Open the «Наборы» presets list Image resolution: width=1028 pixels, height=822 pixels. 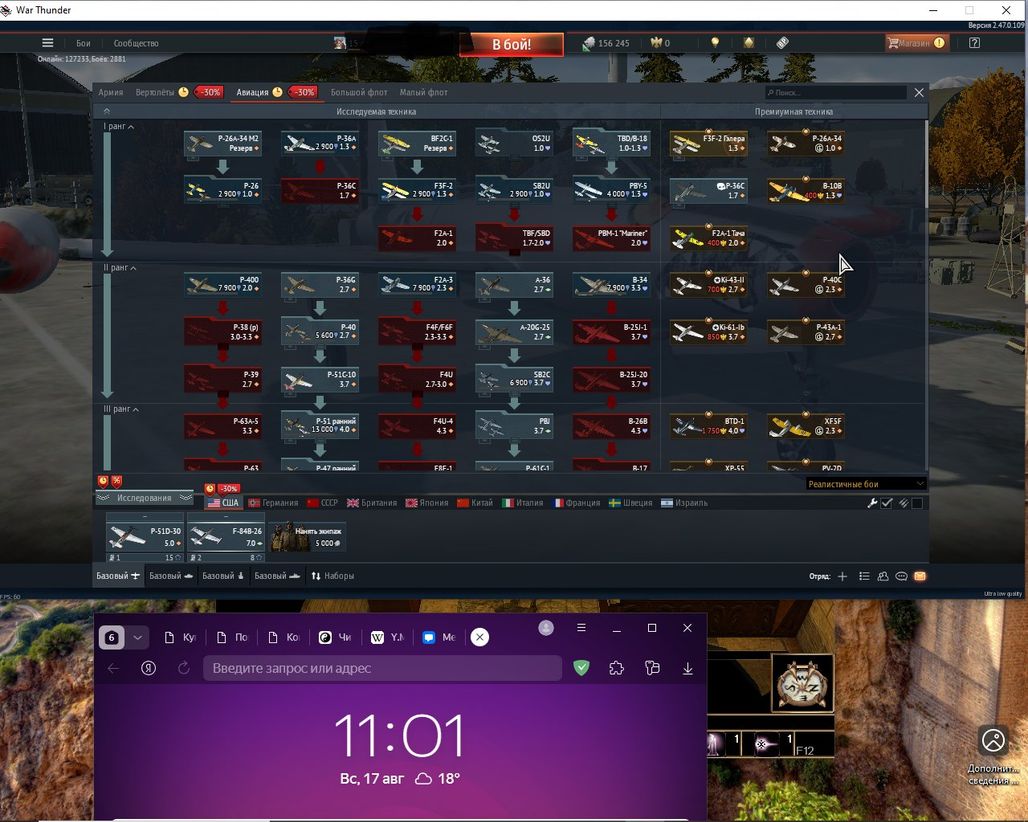coord(332,576)
